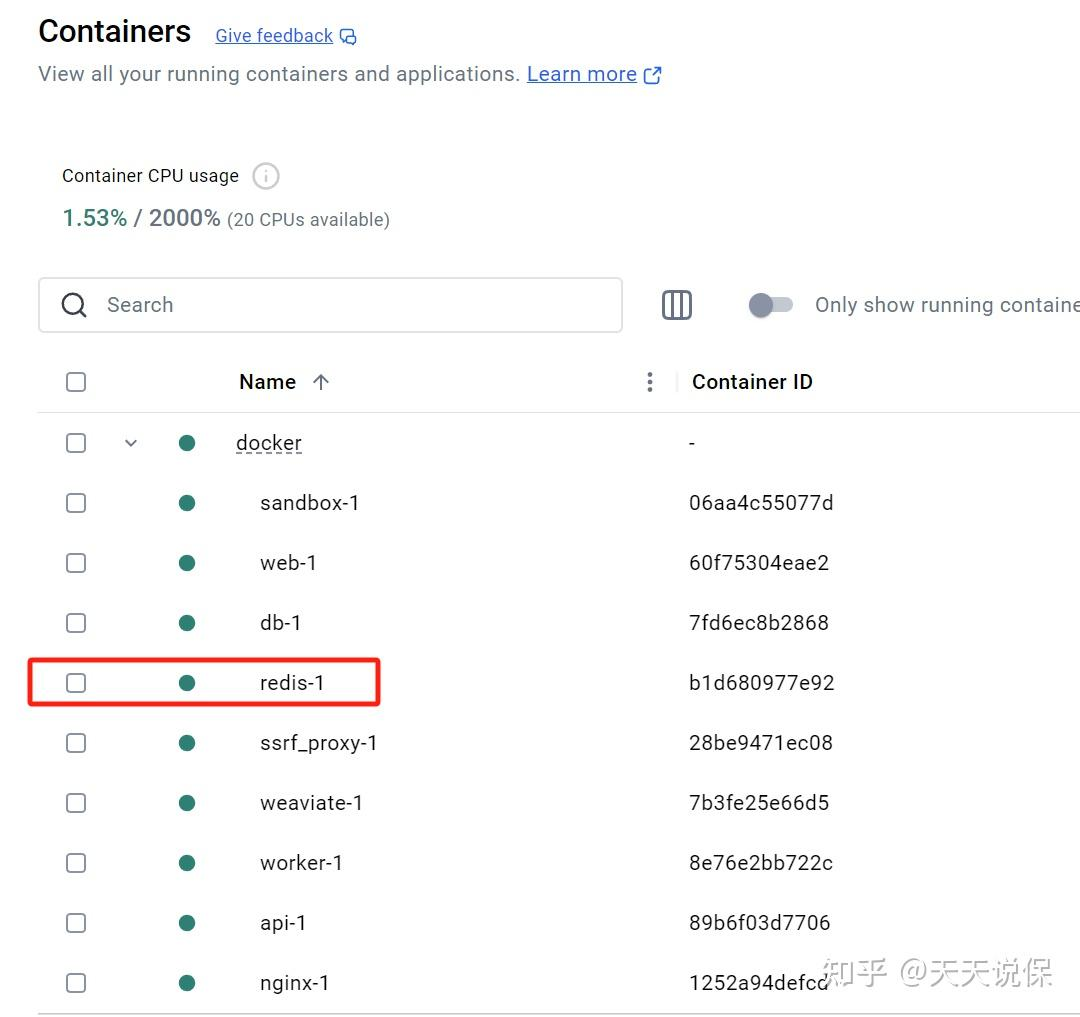Open the column customization icon near search bar
Screen dimensions: 1080x1017
(676, 305)
